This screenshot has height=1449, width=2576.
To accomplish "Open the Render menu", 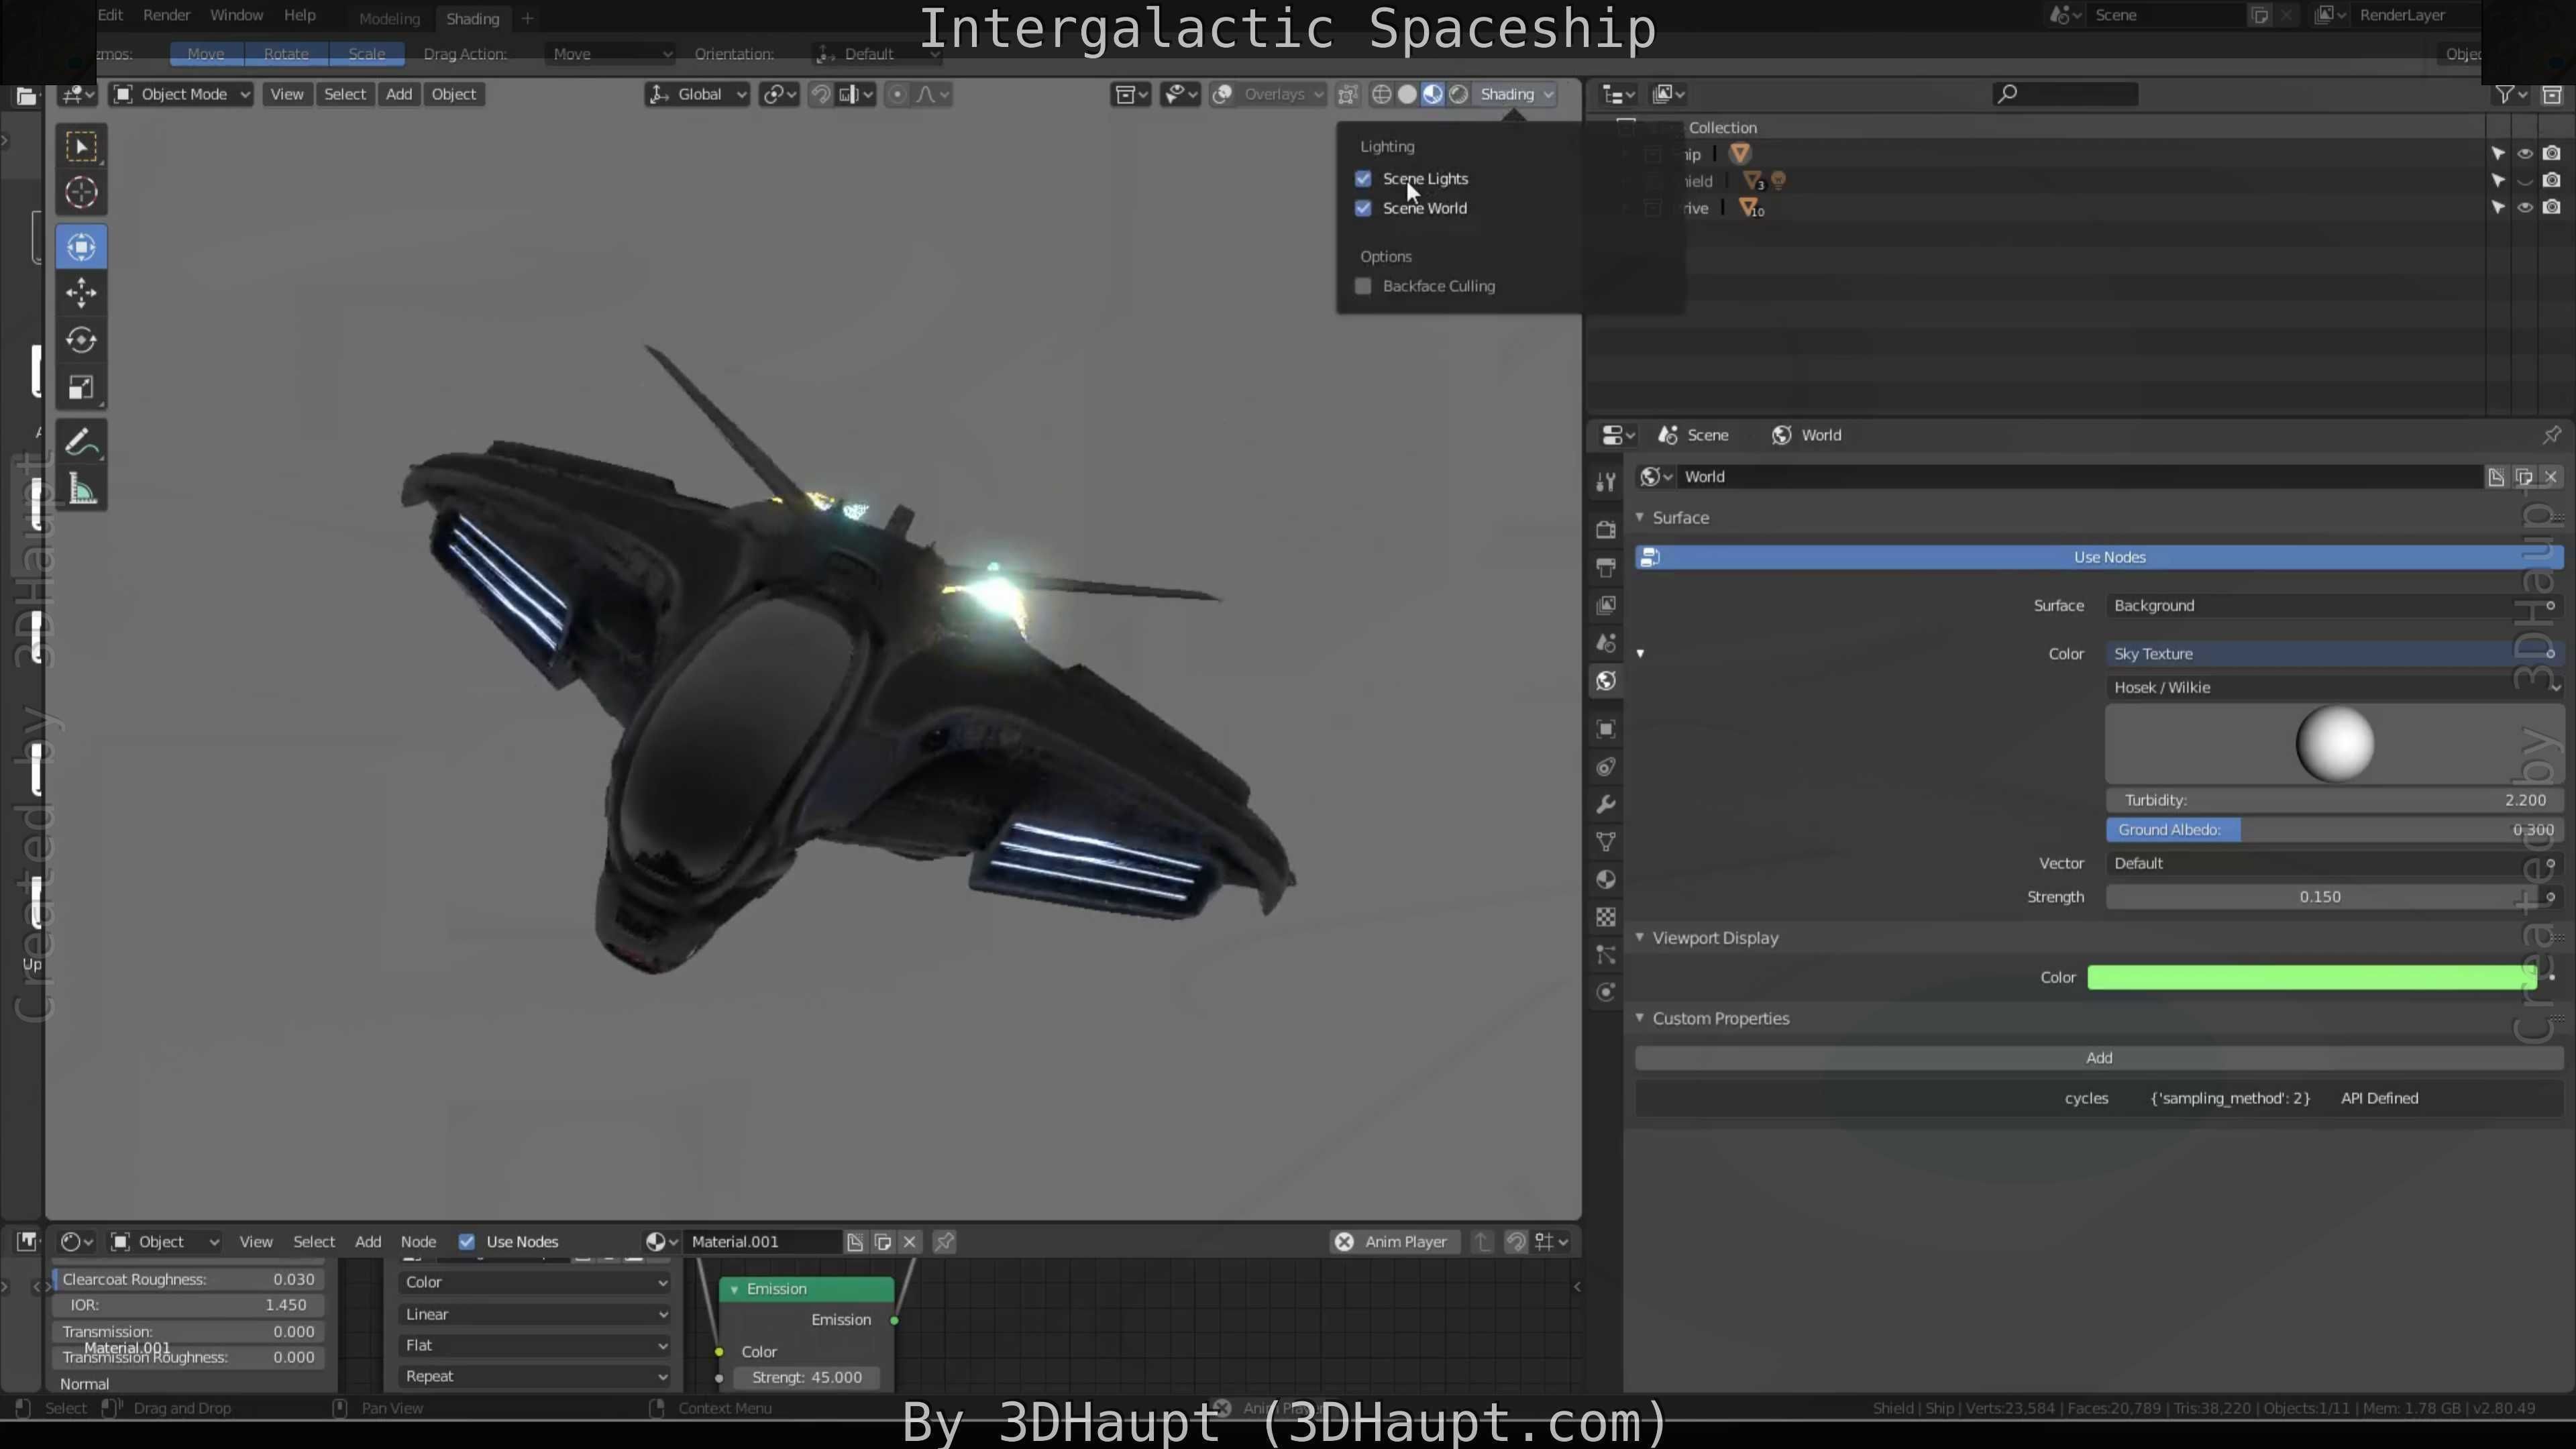I will tap(166, 15).
